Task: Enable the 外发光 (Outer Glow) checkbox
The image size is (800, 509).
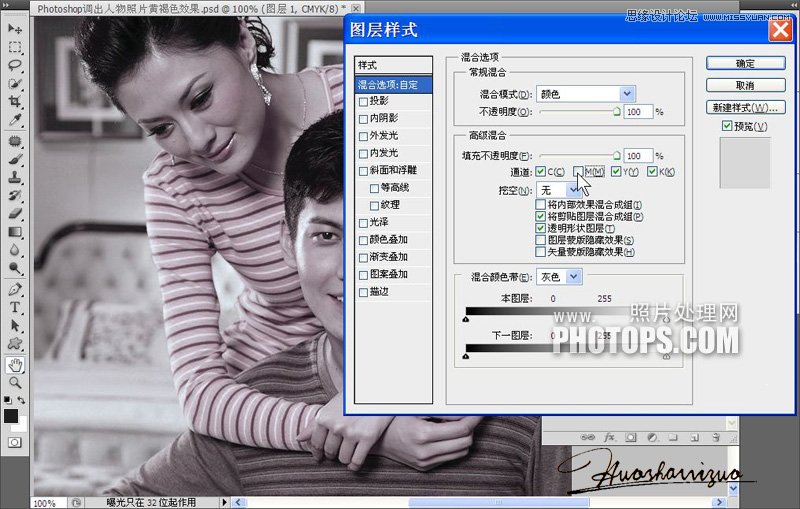Action: 363,136
